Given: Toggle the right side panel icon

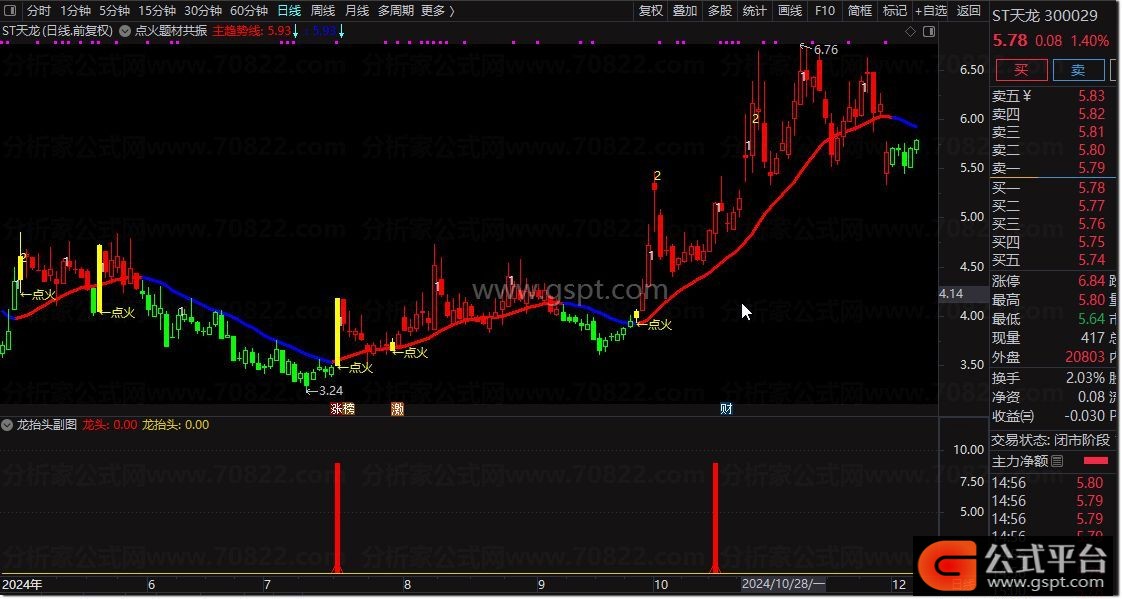Looking at the screenshot, I should (929, 32).
